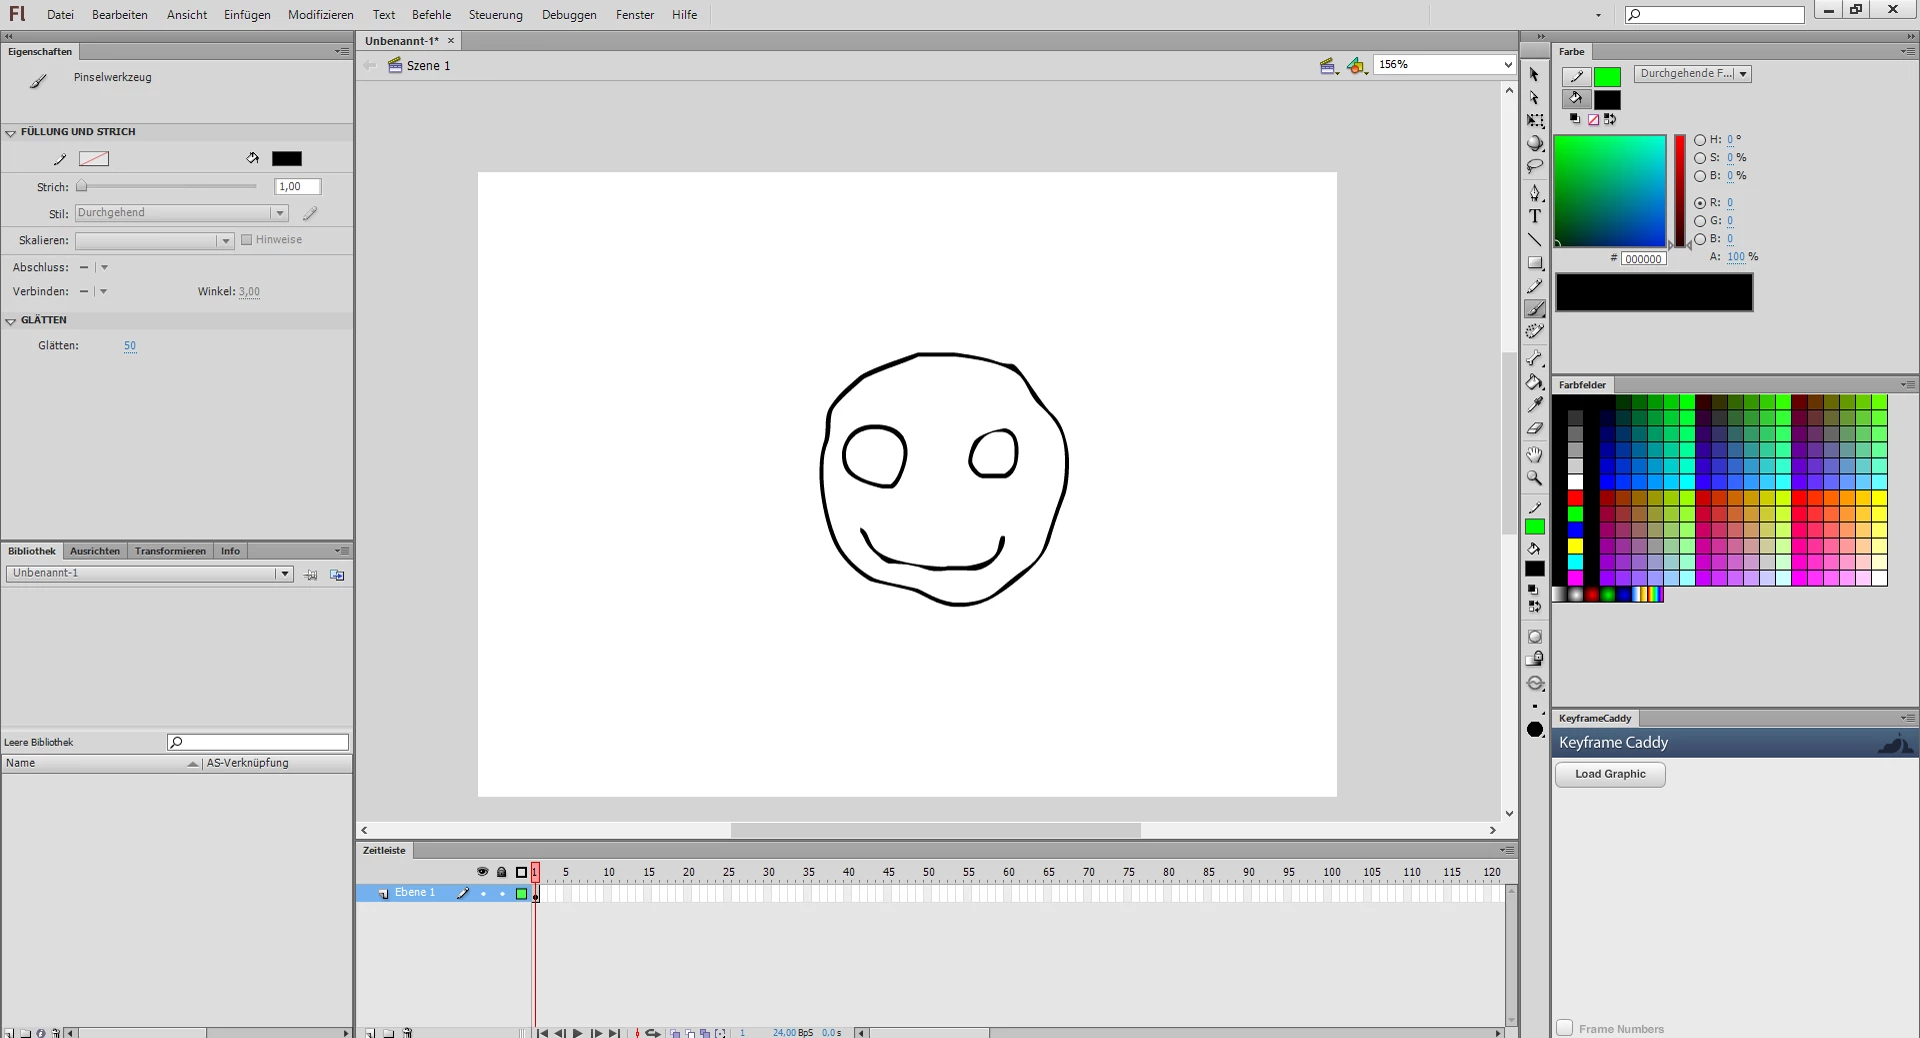Click the Glätten value 50

coord(130,346)
